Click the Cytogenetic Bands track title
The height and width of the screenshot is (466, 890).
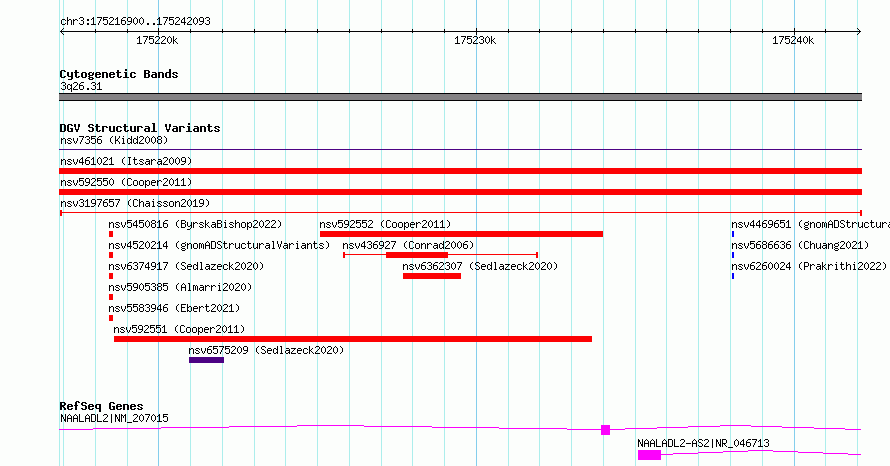point(119,74)
